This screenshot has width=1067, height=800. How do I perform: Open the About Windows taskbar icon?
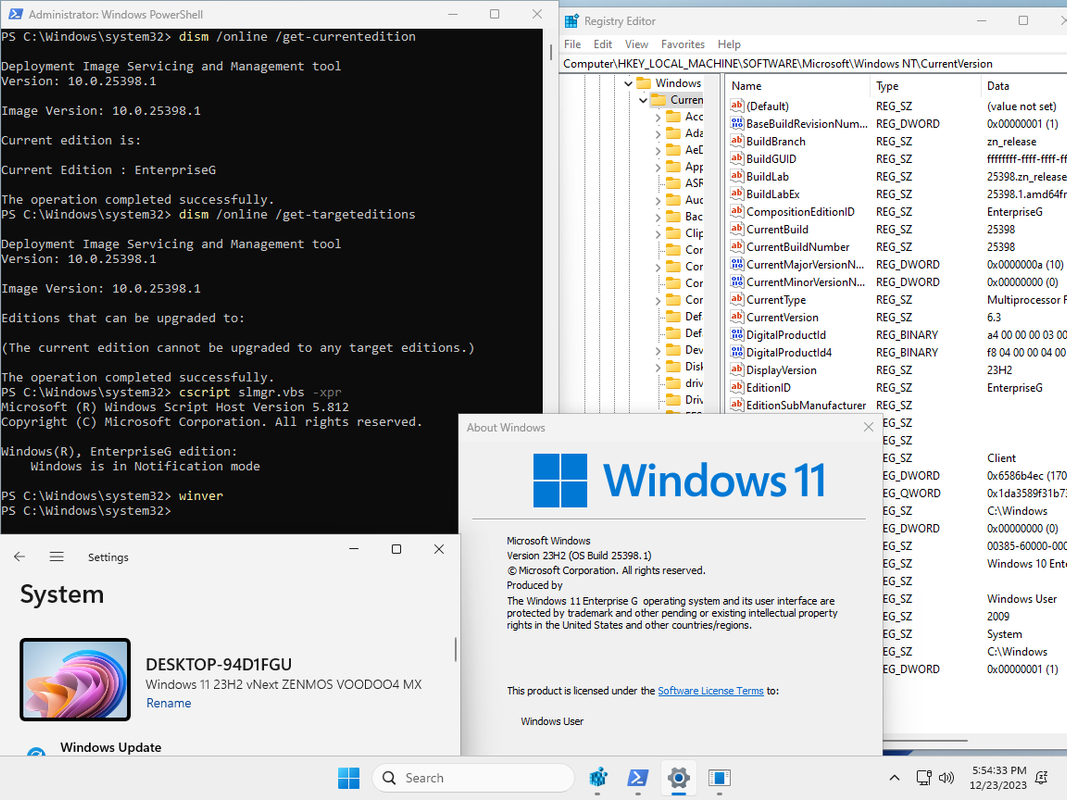point(719,778)
